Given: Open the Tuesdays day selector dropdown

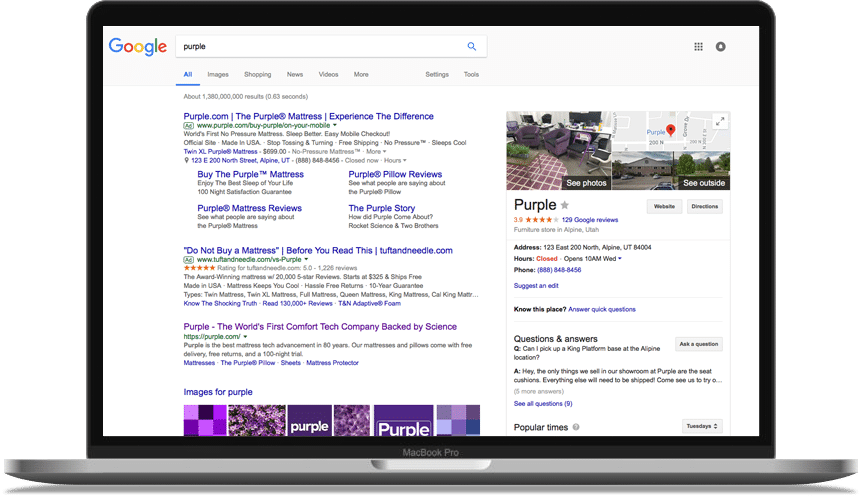Looking at the screenshot, I should pyautogui.click(x=702, y=426).
